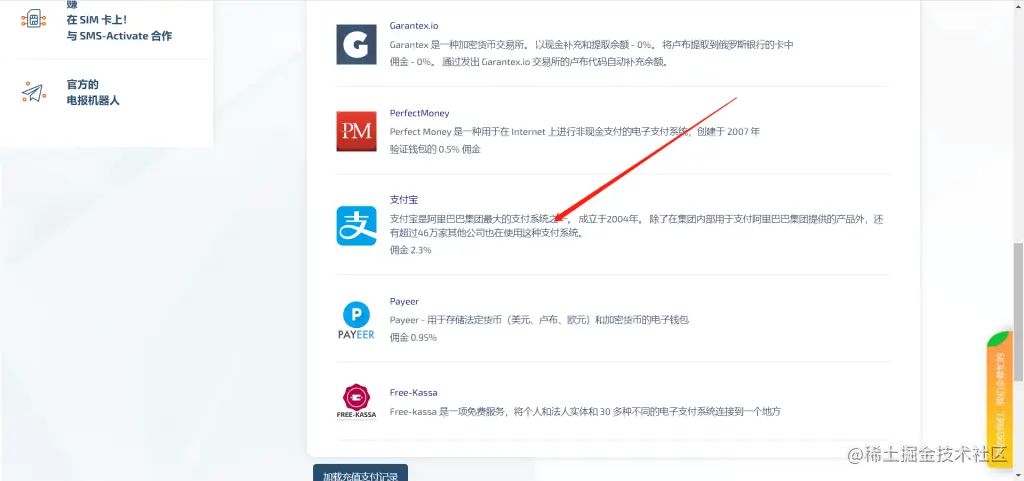Click the 佣金 2.3% text under Alipay

[410, 250]
